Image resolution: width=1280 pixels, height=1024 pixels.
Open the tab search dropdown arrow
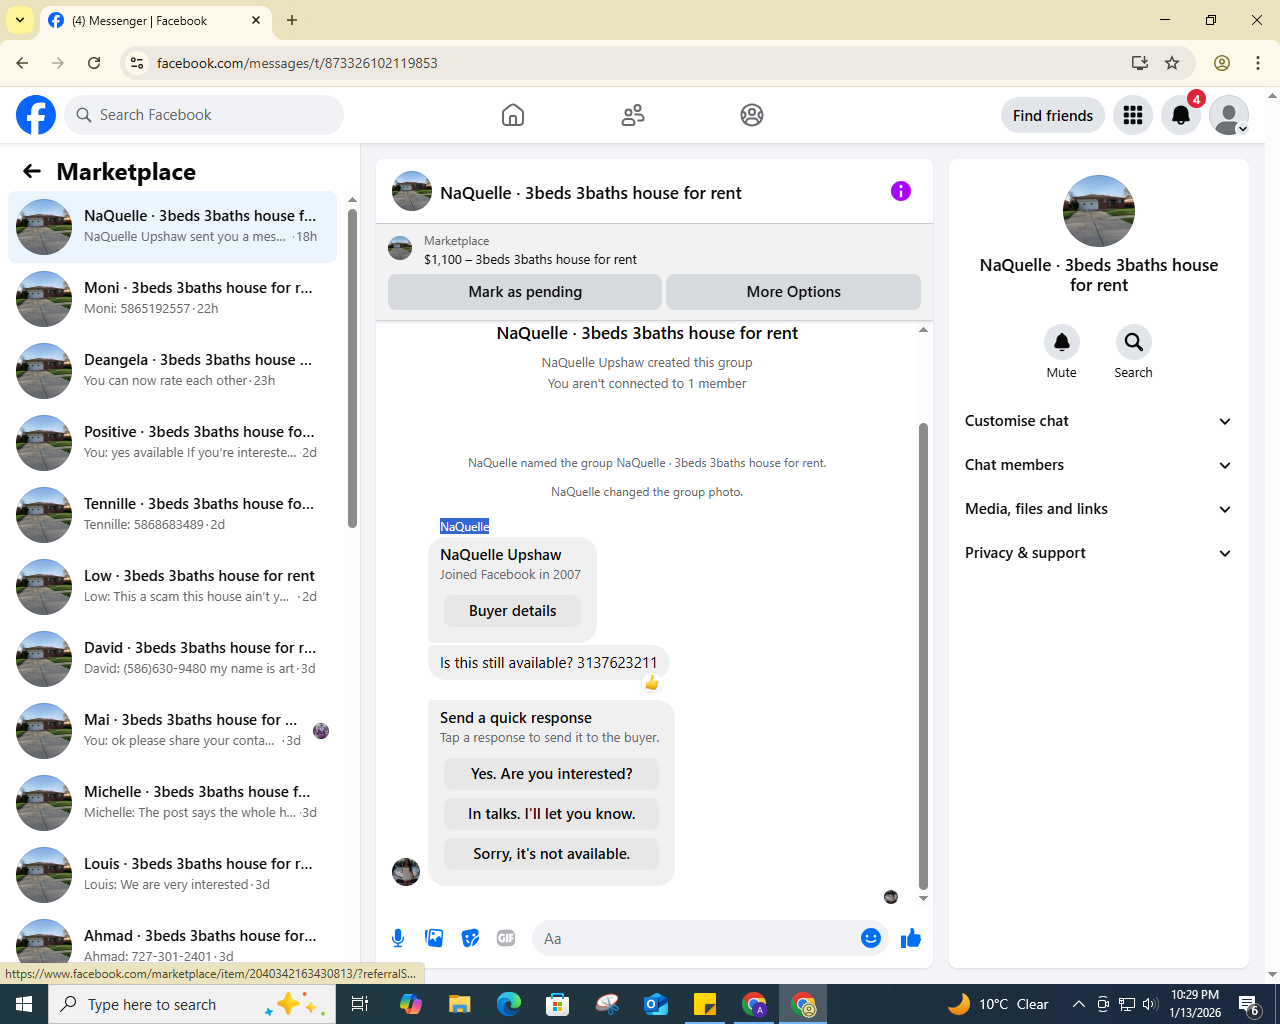coord(19,20)
